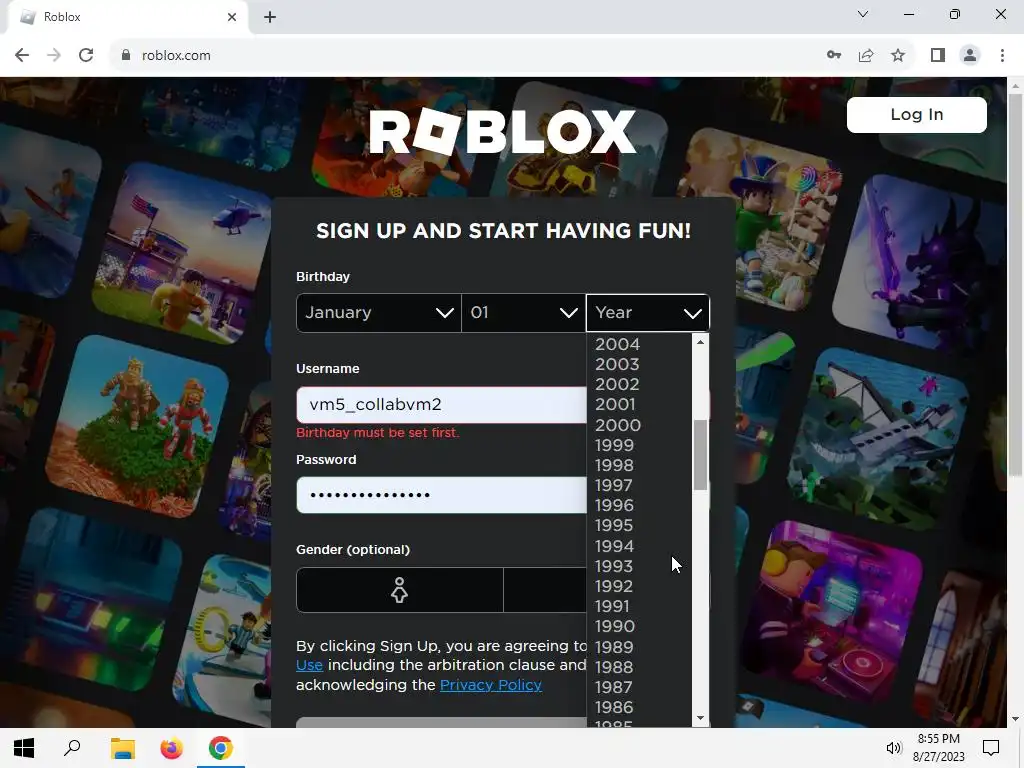Open a new browser tab
Image resolution: width=1024 pixels, height=768 pixels.
[x=270, y=17]
